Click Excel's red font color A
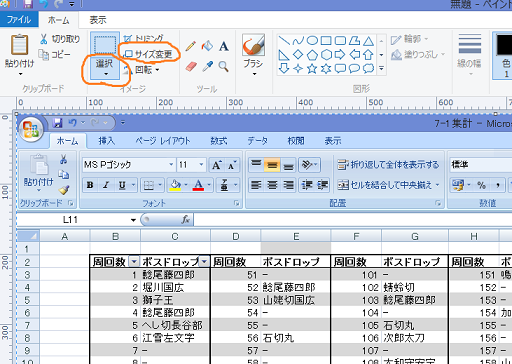Screen dimensions: 512x364 tap(198, 185)
